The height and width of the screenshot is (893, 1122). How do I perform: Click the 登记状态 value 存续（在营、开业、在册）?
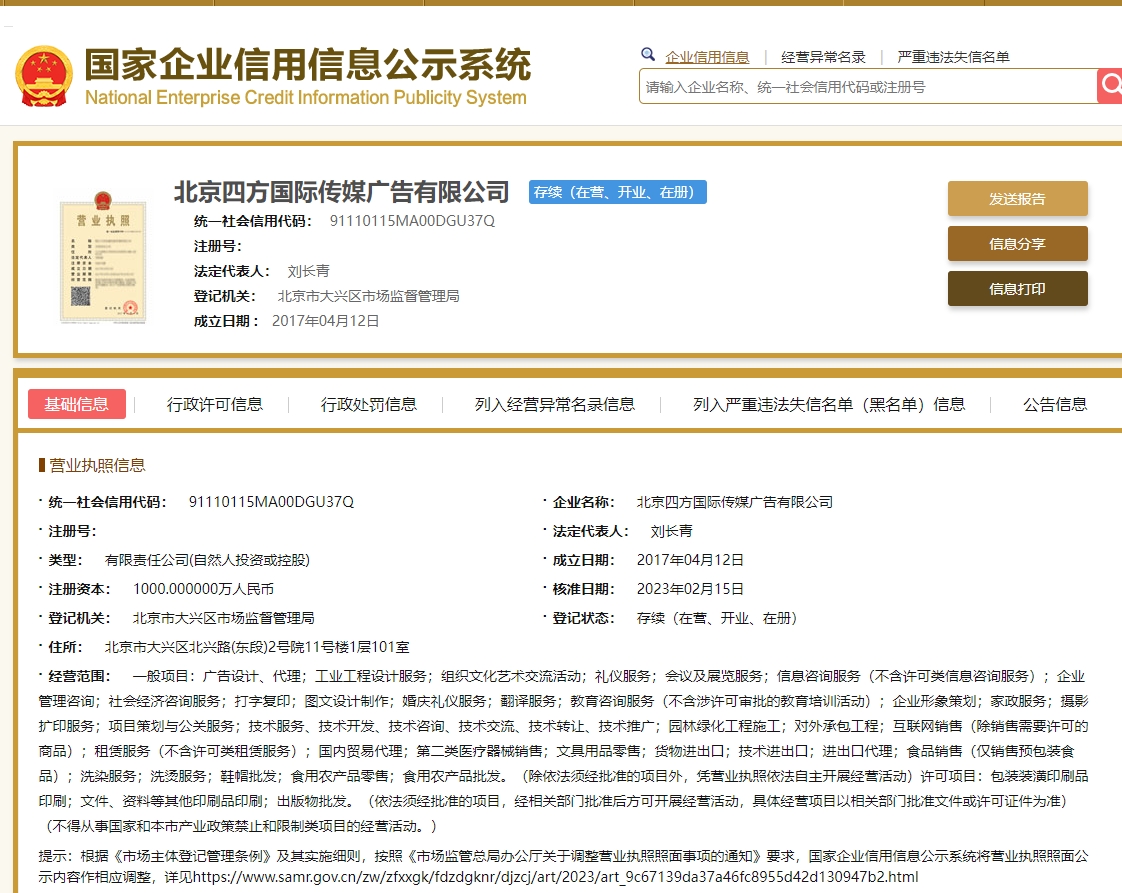(717, 618)
